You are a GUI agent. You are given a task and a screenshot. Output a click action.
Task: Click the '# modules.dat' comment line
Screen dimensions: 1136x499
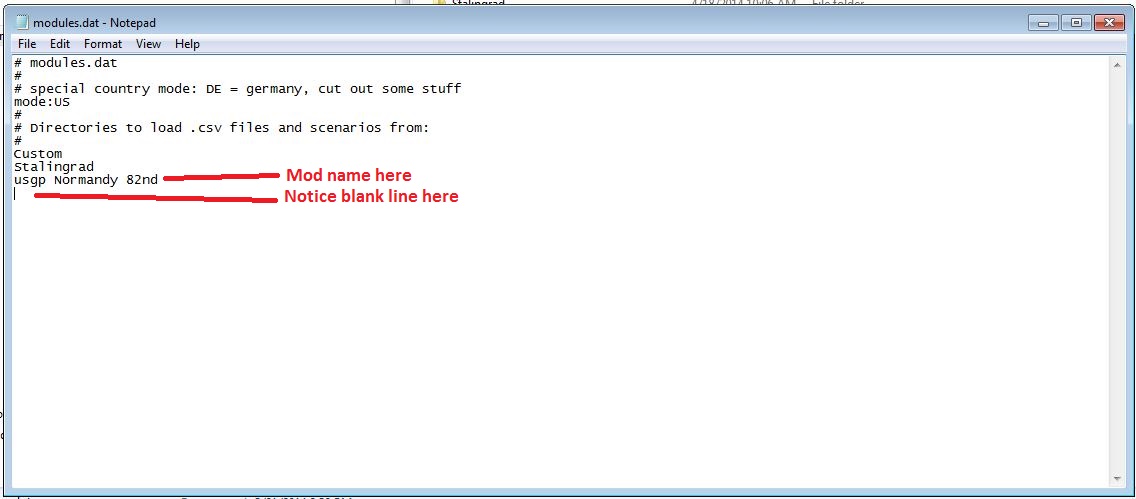click(x=66, y=63)
